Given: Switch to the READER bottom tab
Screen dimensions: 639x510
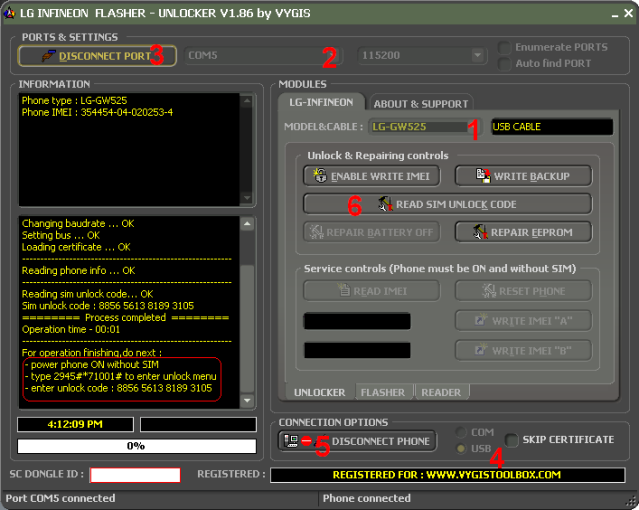Looking at the screenshot, I should 441,392.
